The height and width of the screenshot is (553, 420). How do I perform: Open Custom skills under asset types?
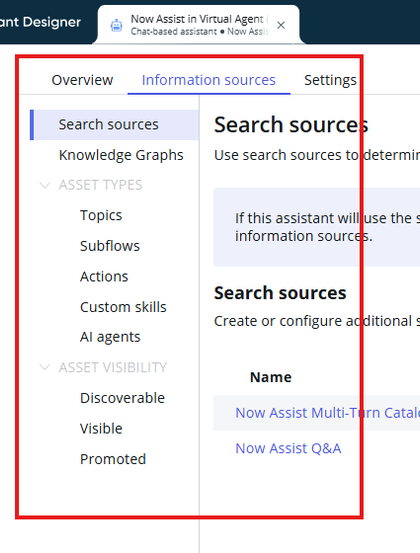123,307
